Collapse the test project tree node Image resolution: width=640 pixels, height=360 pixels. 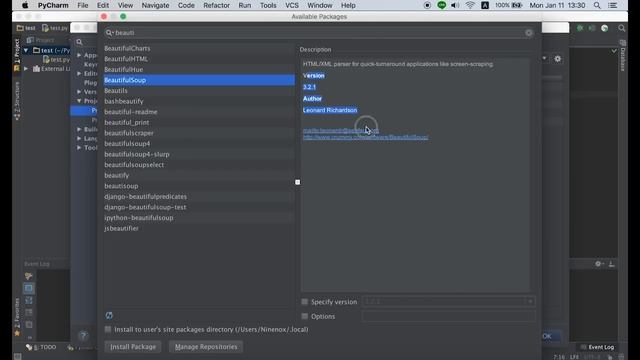(26, 50)
